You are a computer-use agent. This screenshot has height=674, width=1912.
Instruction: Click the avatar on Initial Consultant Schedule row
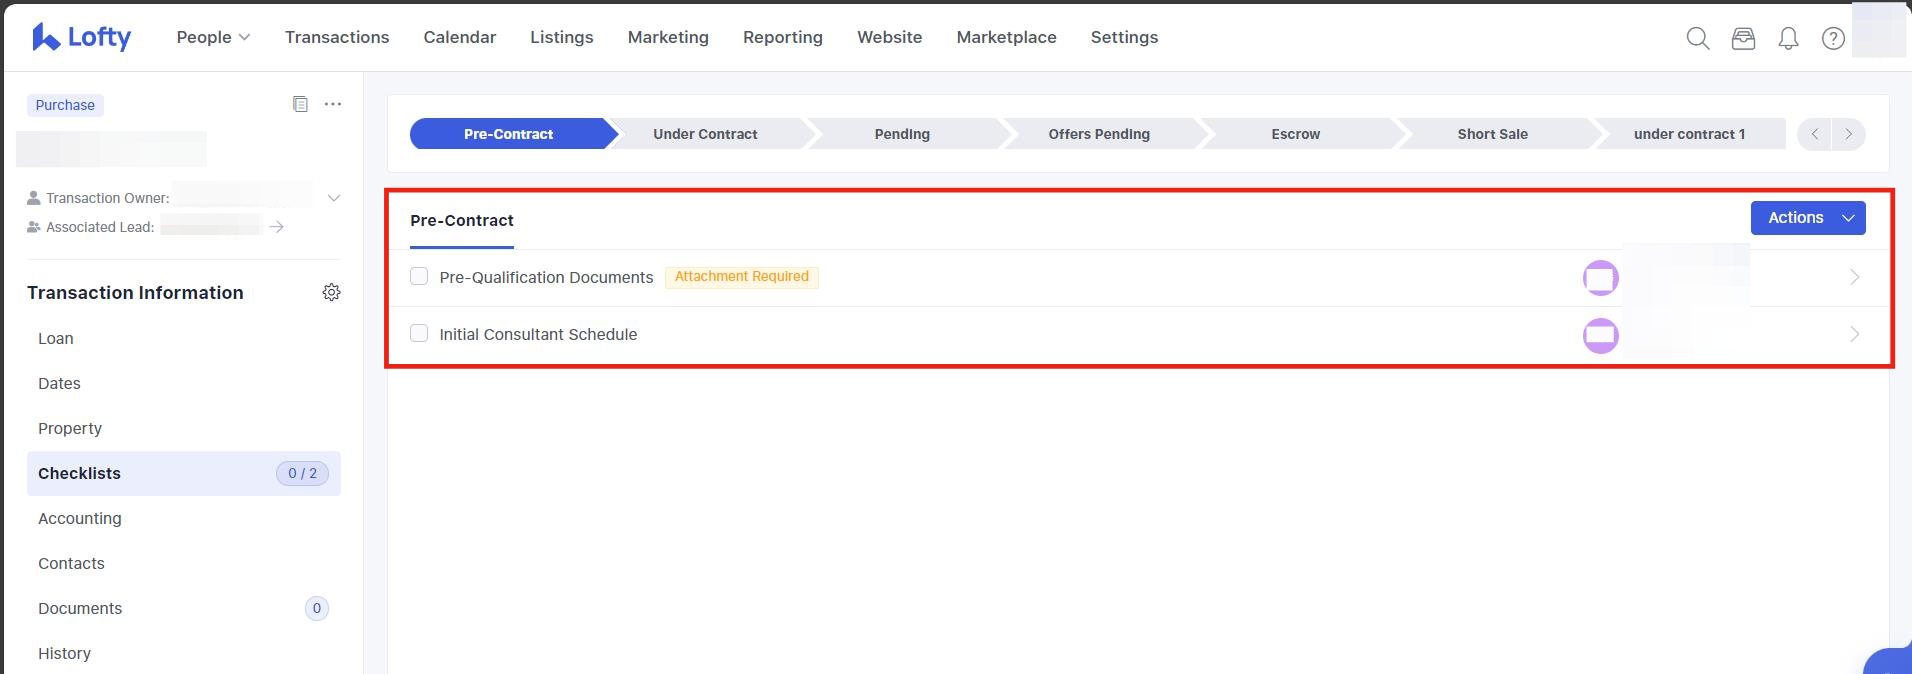coord(1600,335)
